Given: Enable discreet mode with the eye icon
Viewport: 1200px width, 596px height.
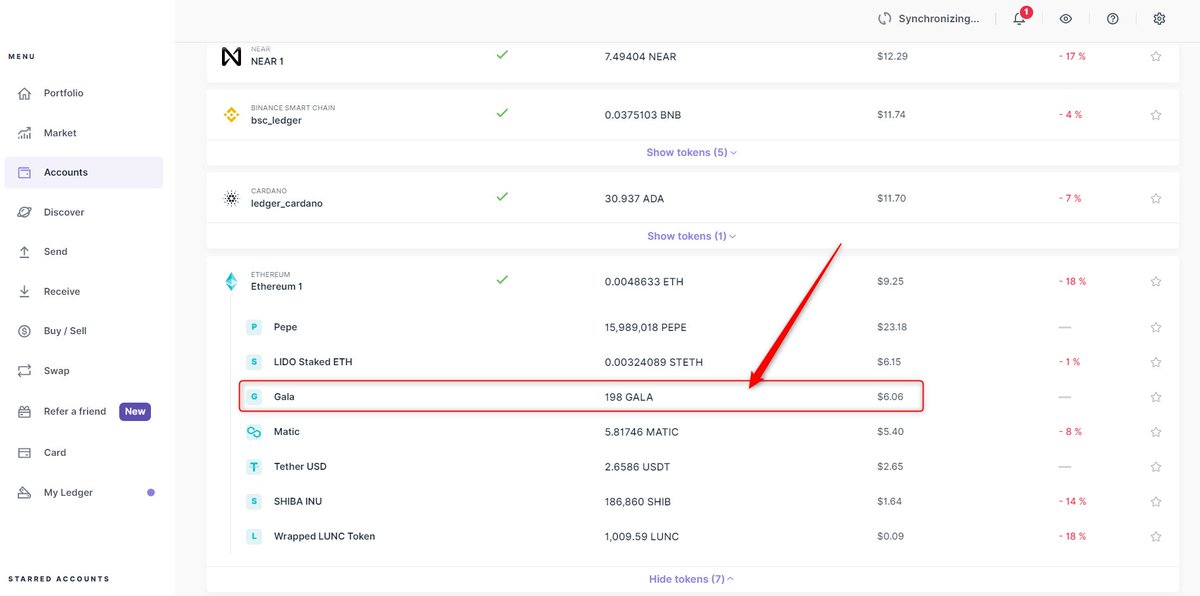Looking at the screenshot, I should pyautogui.click(x=1065, y=18).
